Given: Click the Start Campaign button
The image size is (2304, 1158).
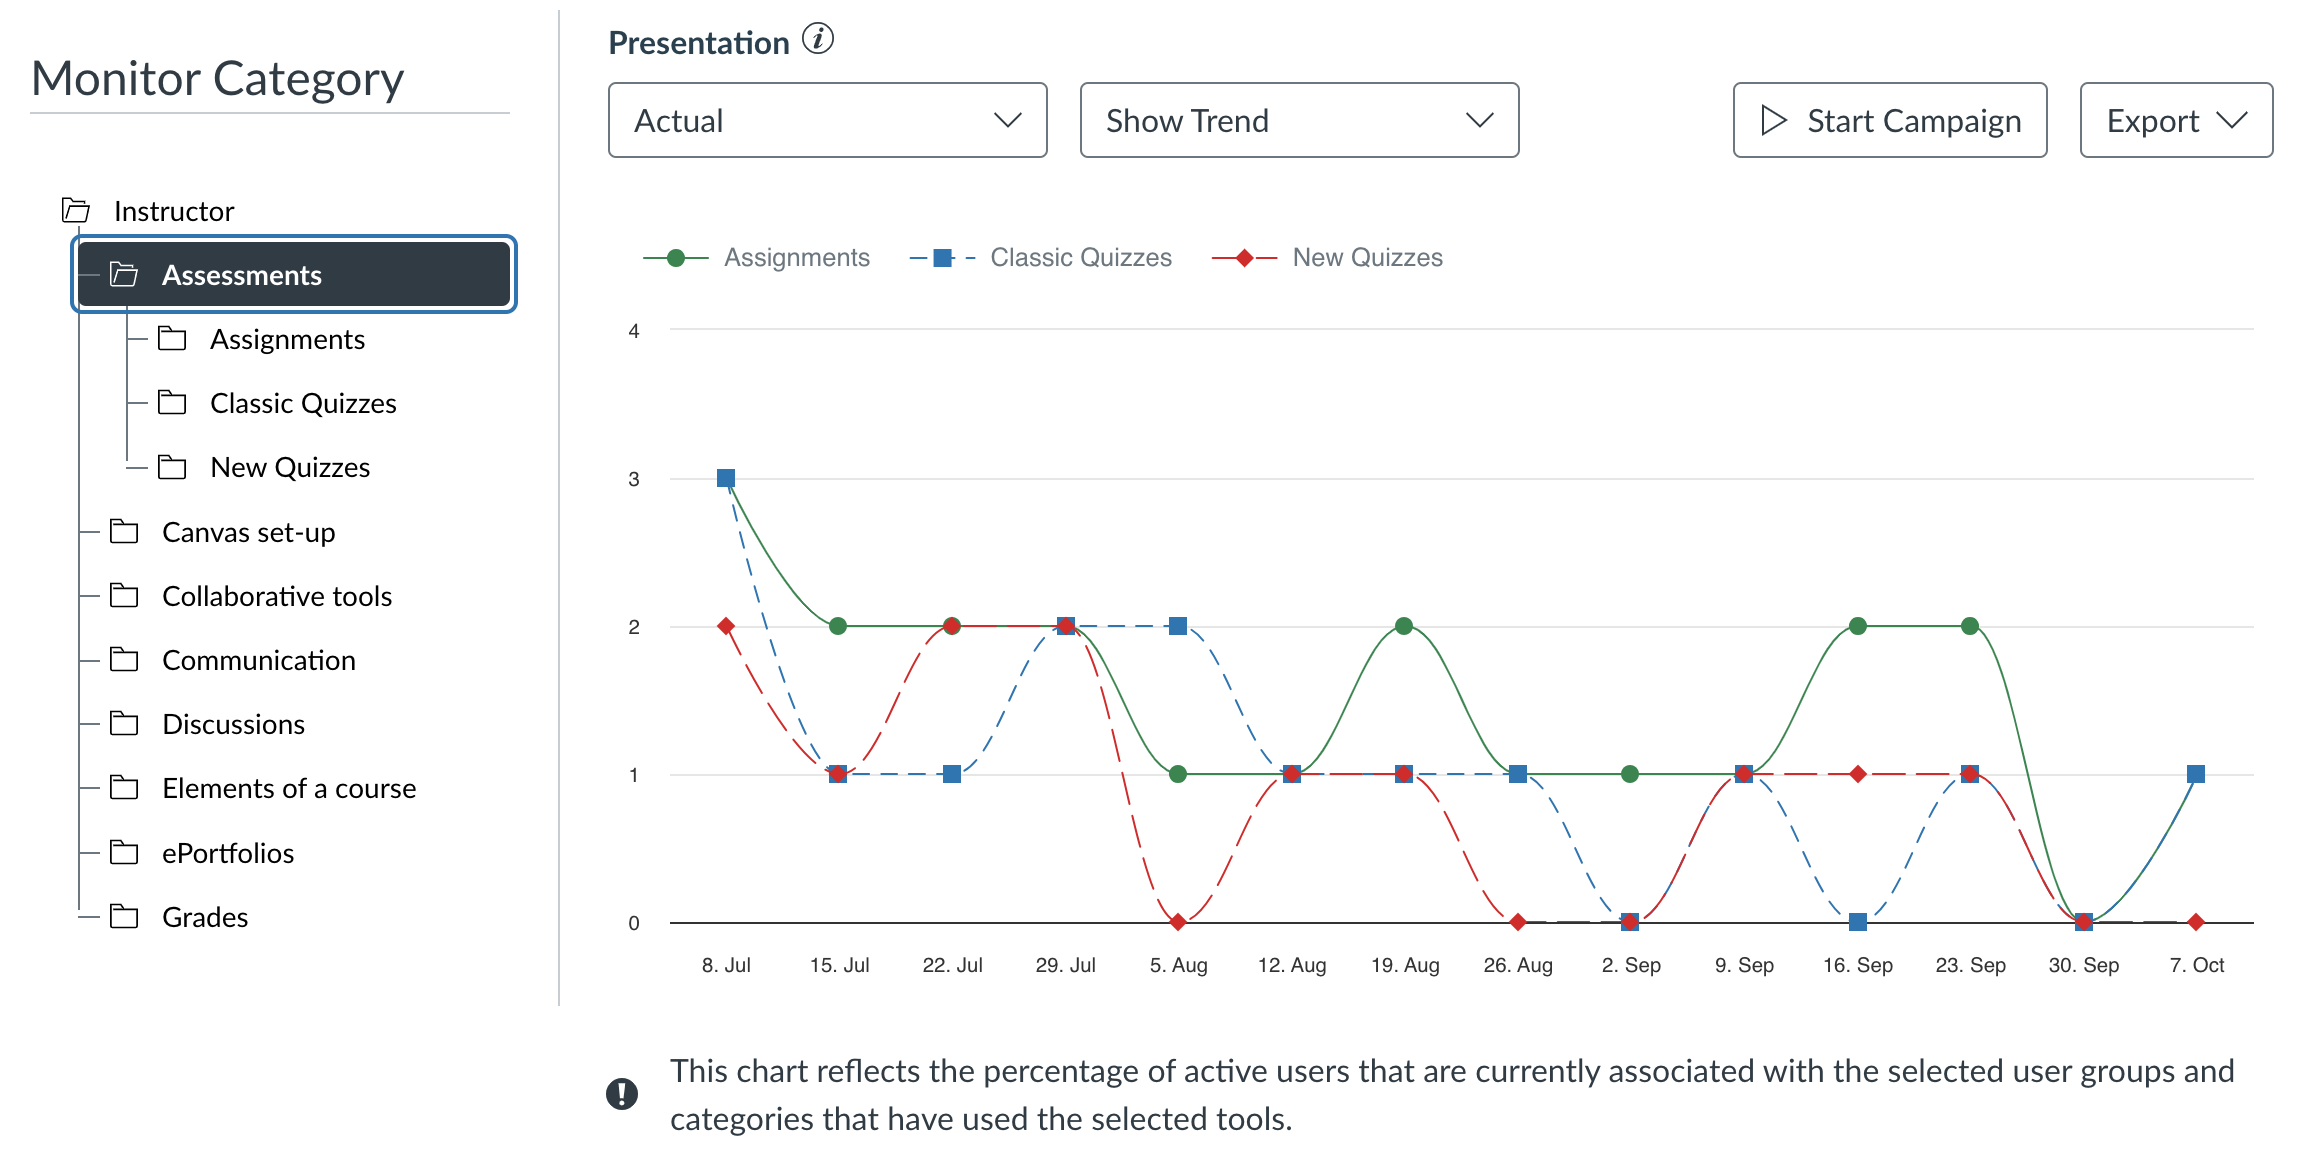Looking at the screenshot, I should point(1888,120).
